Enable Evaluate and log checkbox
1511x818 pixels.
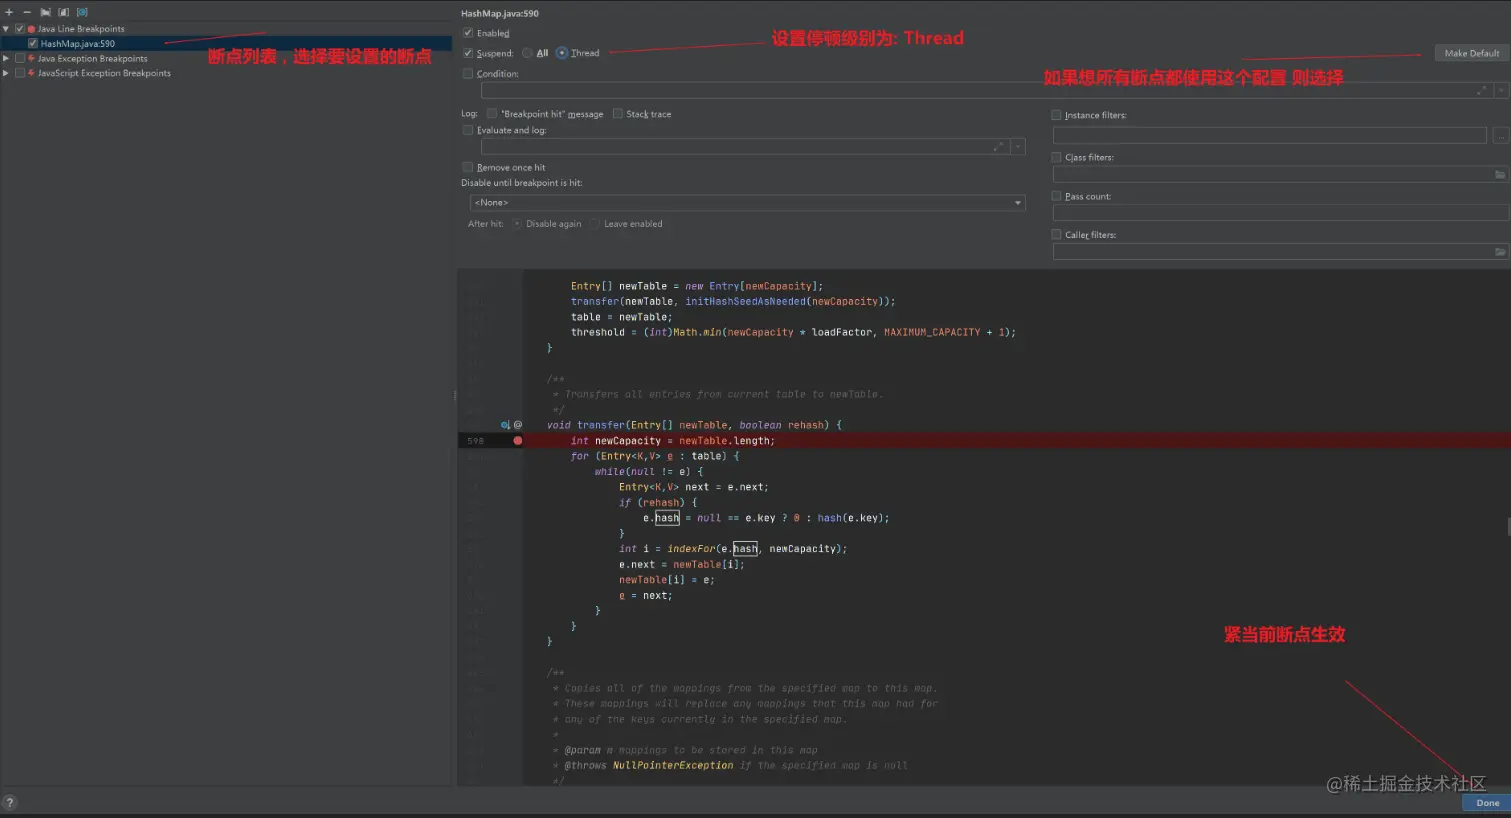coord(468,130)
